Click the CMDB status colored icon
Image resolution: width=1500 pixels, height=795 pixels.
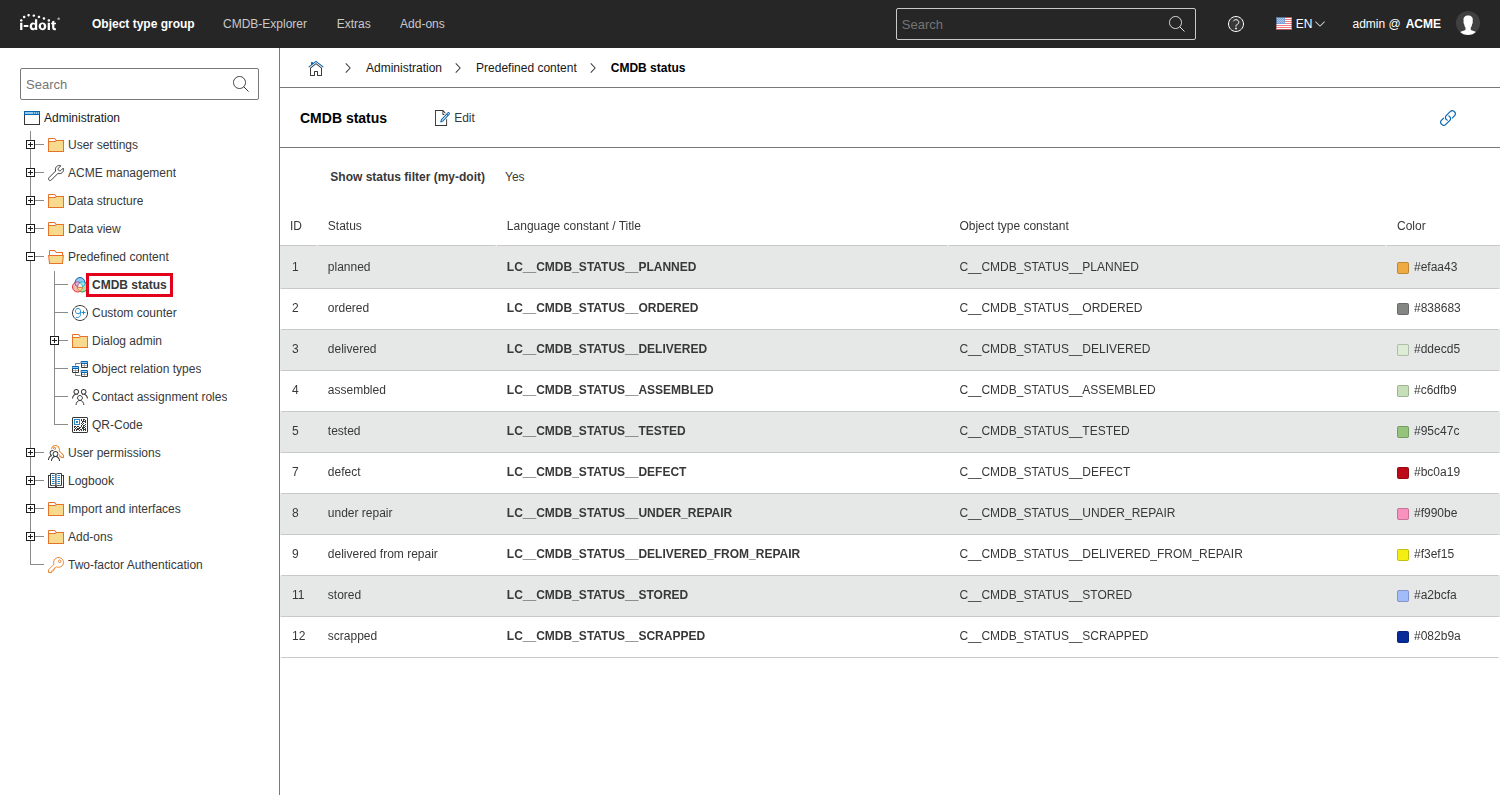coord(80,285)
